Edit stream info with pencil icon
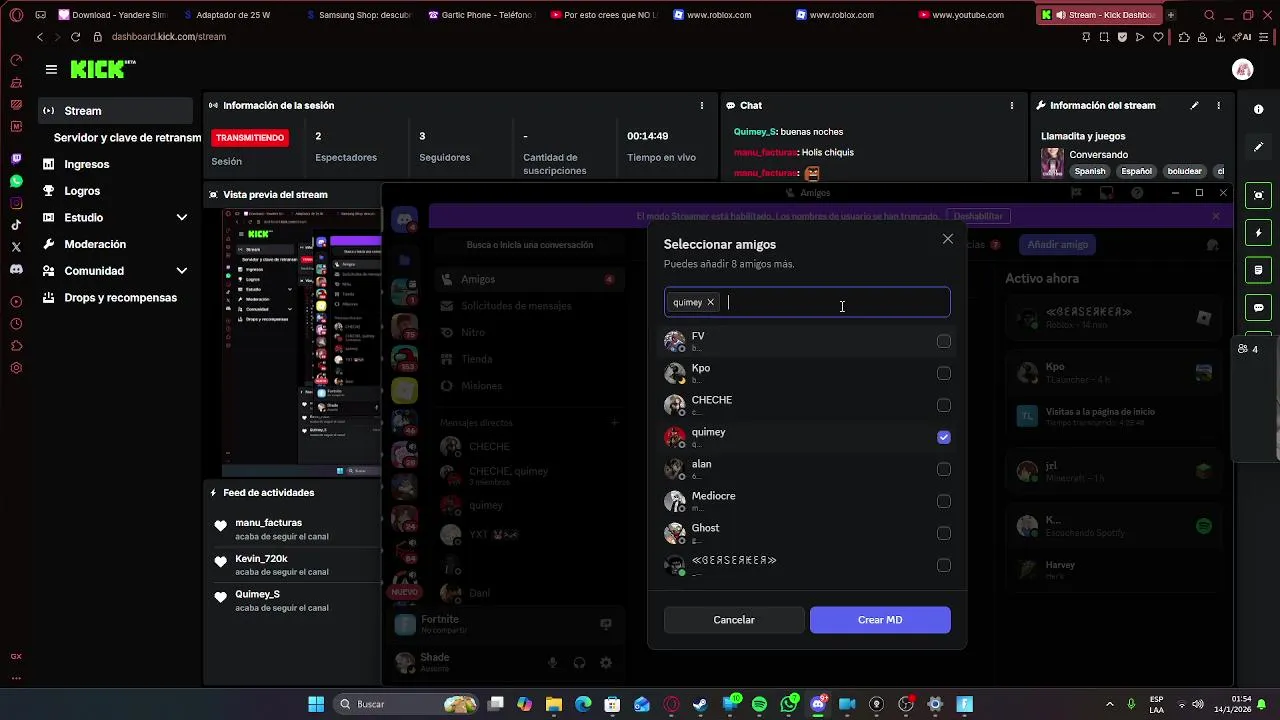1280x720 pixels. coord(1194,105)
